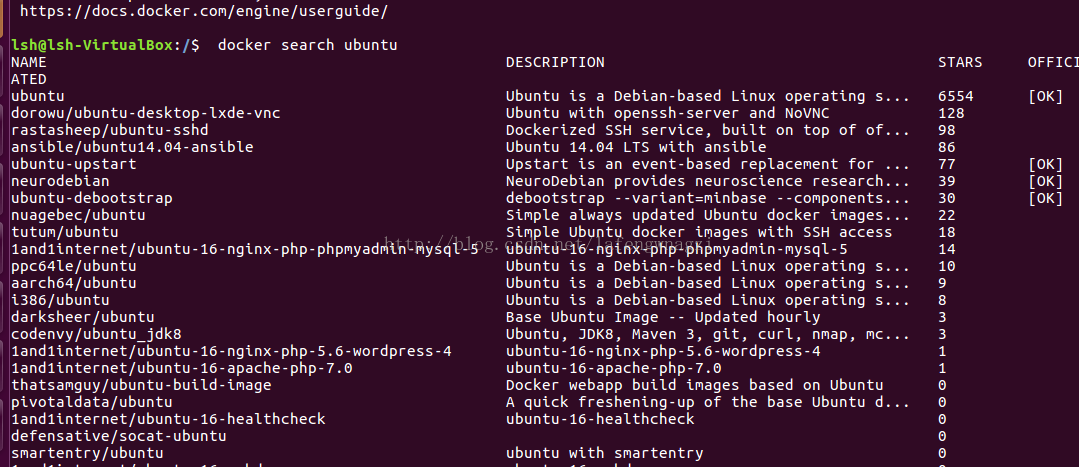Click 'darksheer/ubuntu' image name

pyautogui.click(x=83, y=317)
